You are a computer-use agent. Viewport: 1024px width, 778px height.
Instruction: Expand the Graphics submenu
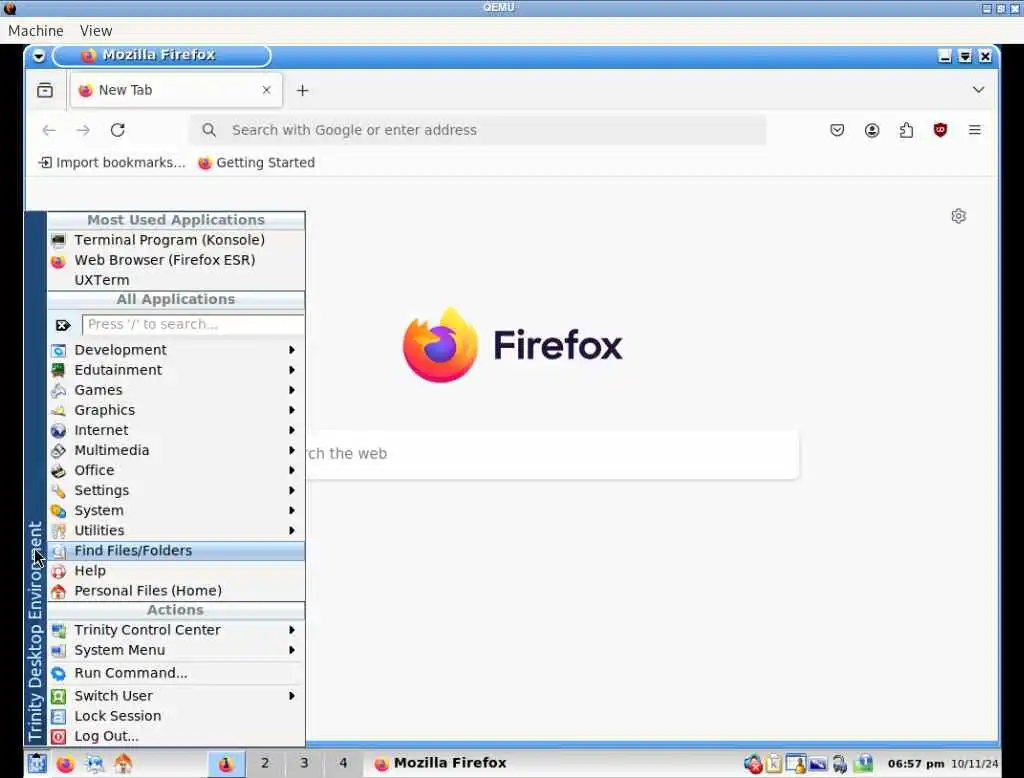click(176, 410)
